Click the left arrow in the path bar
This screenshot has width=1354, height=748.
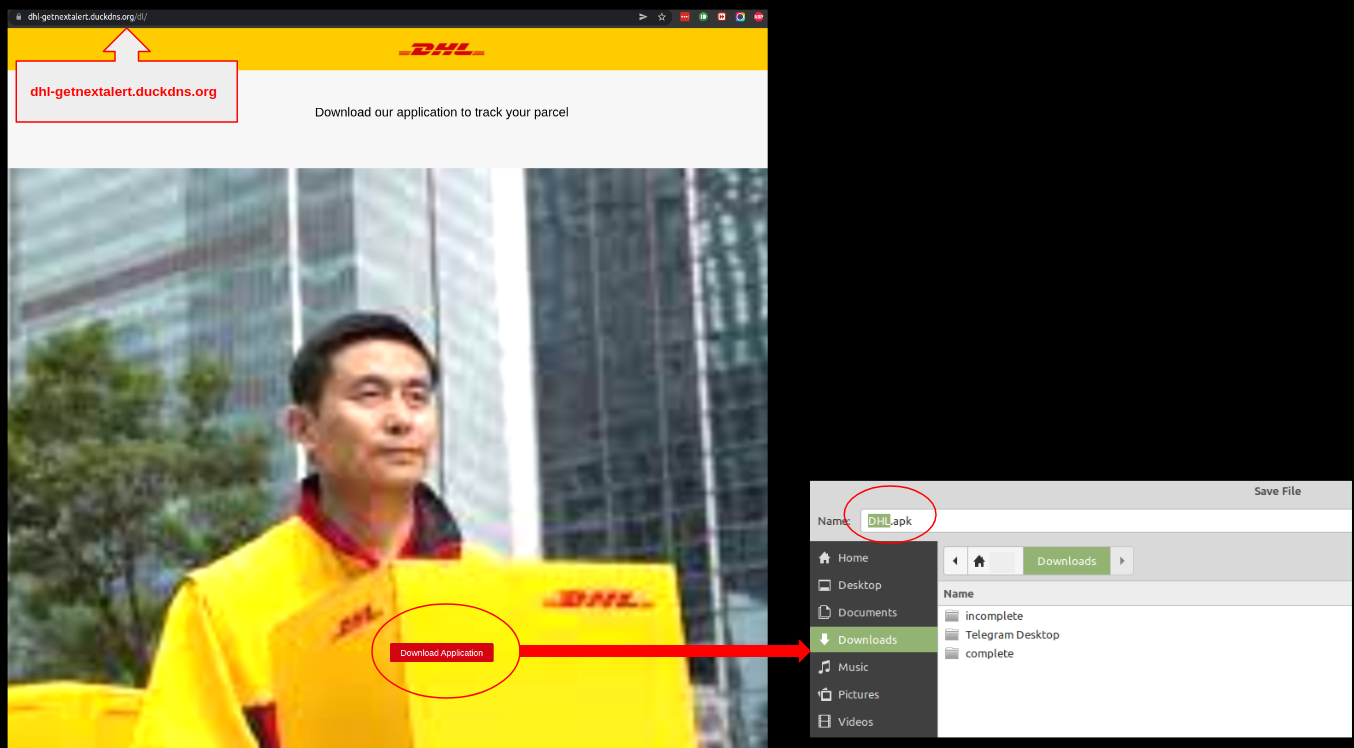(x=955, y=561)
